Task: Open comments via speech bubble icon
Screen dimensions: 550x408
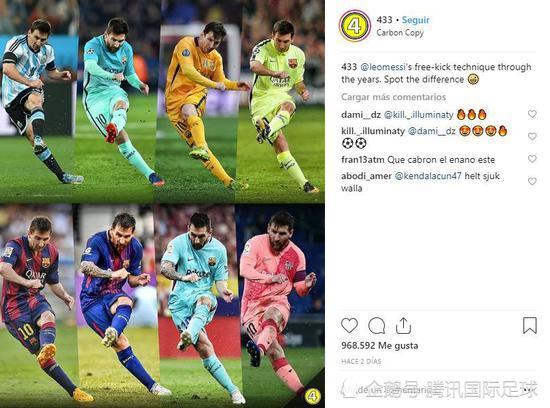Action: [377, 326]
